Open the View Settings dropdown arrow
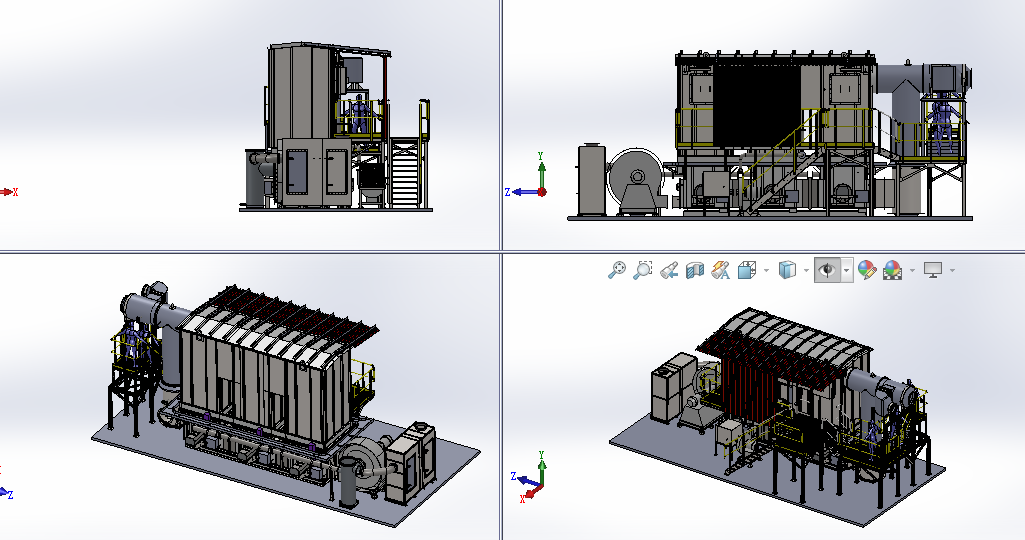The width and height of the screenshot is (1025, 540). coord(952,270)
